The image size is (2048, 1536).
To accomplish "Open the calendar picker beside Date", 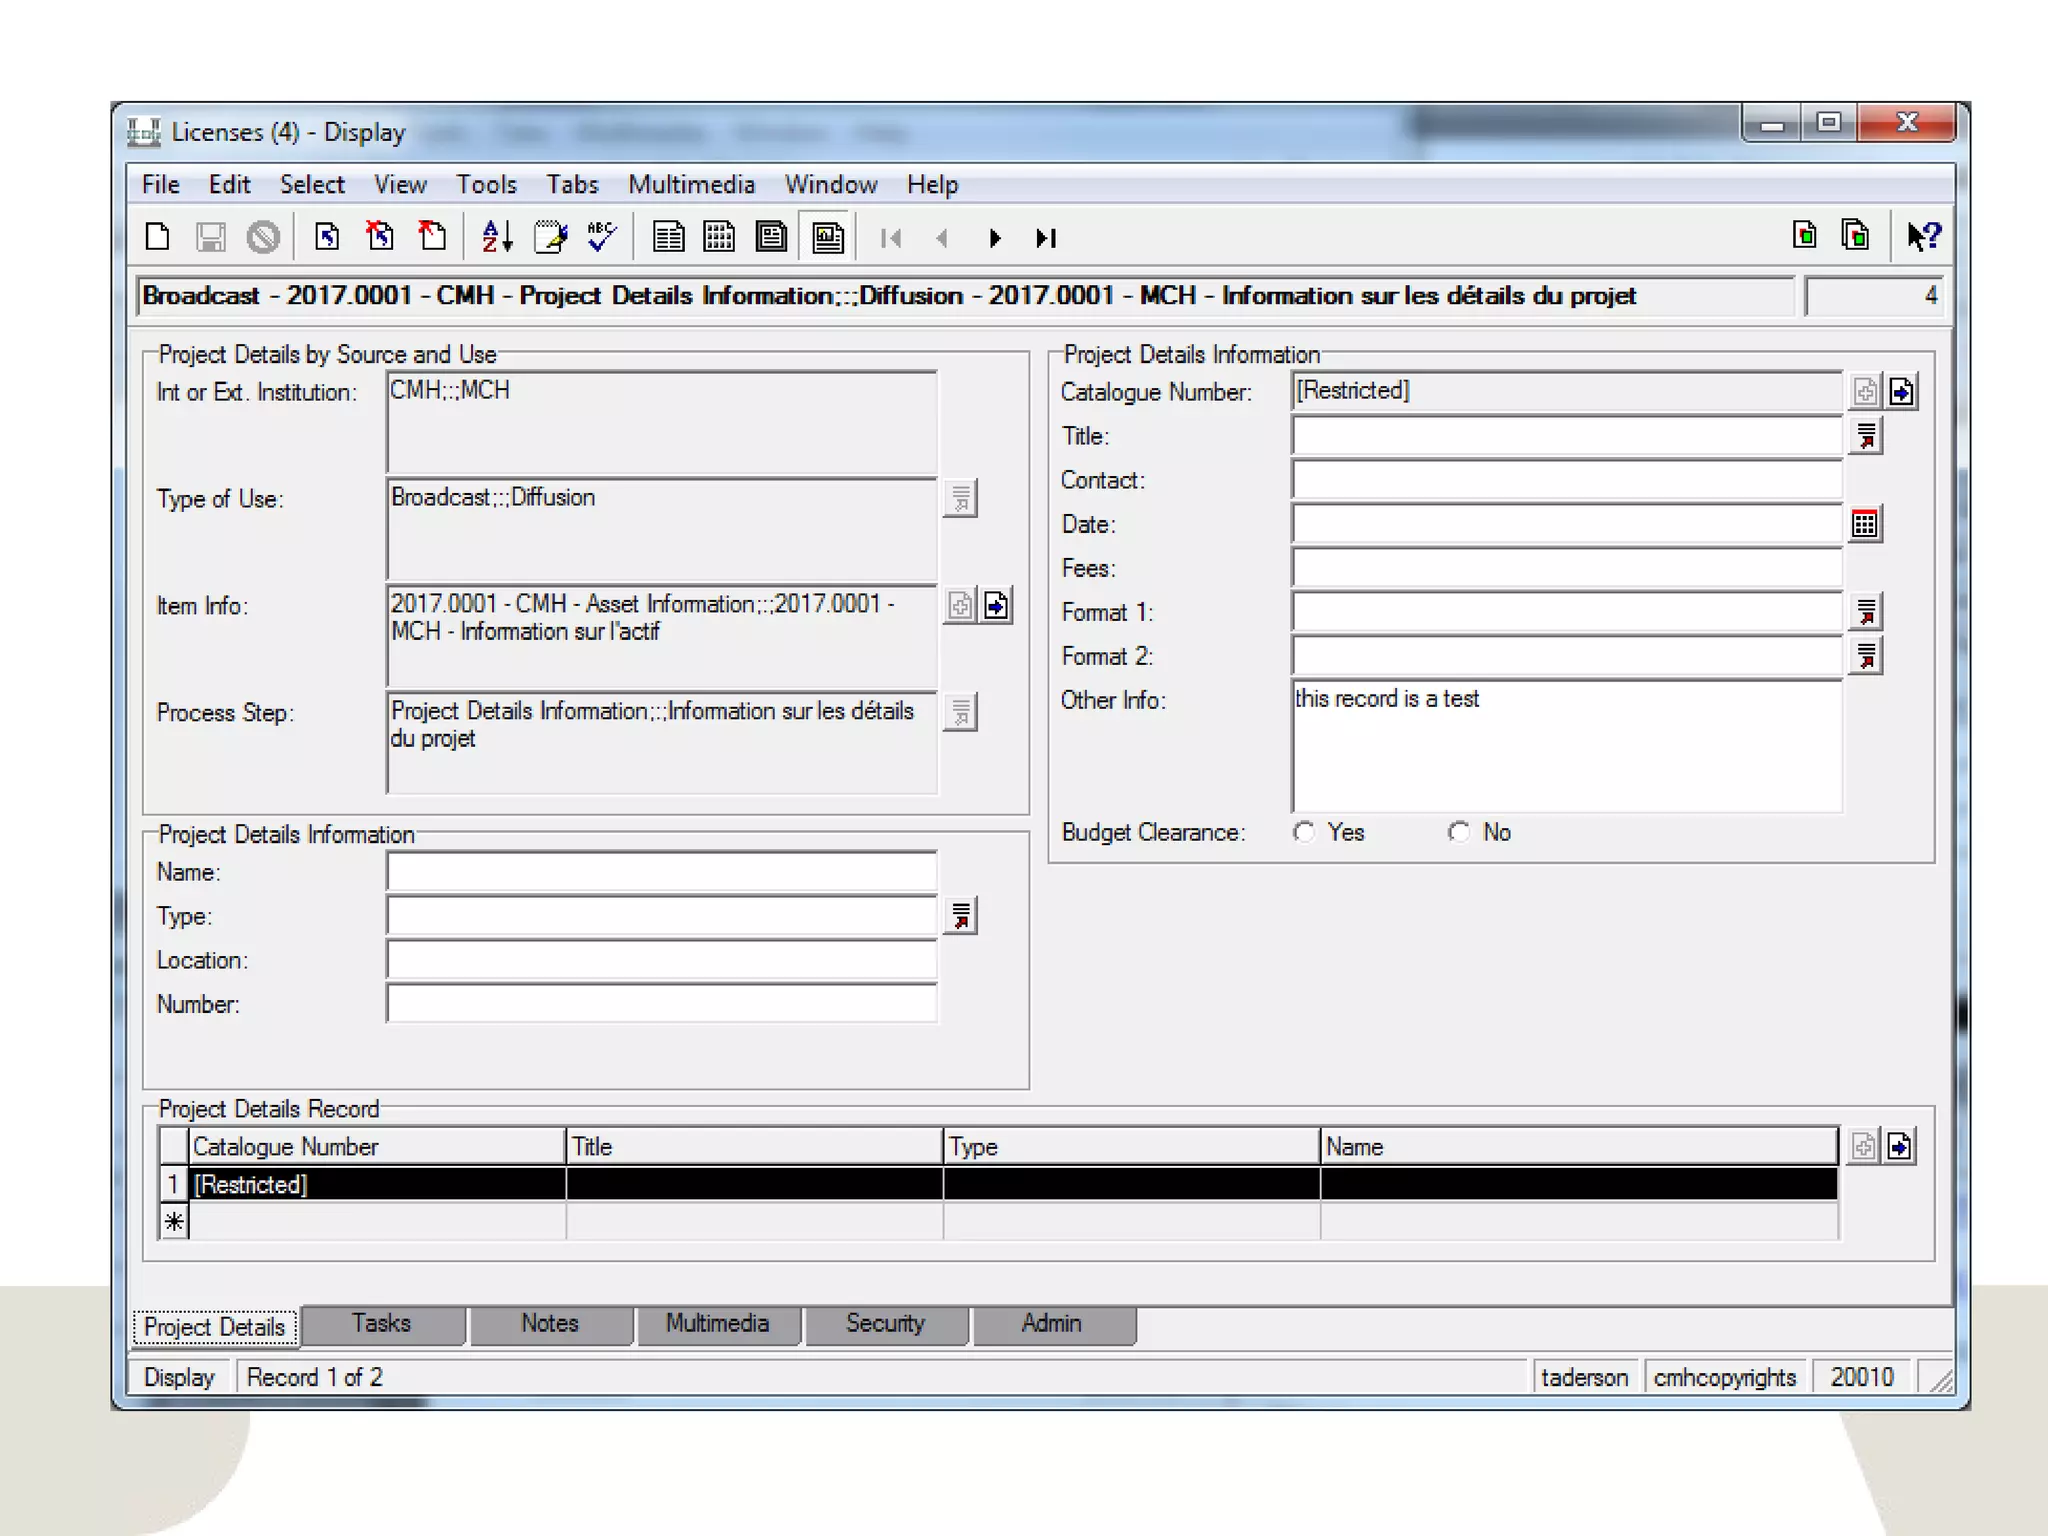I will [1865, 524].
